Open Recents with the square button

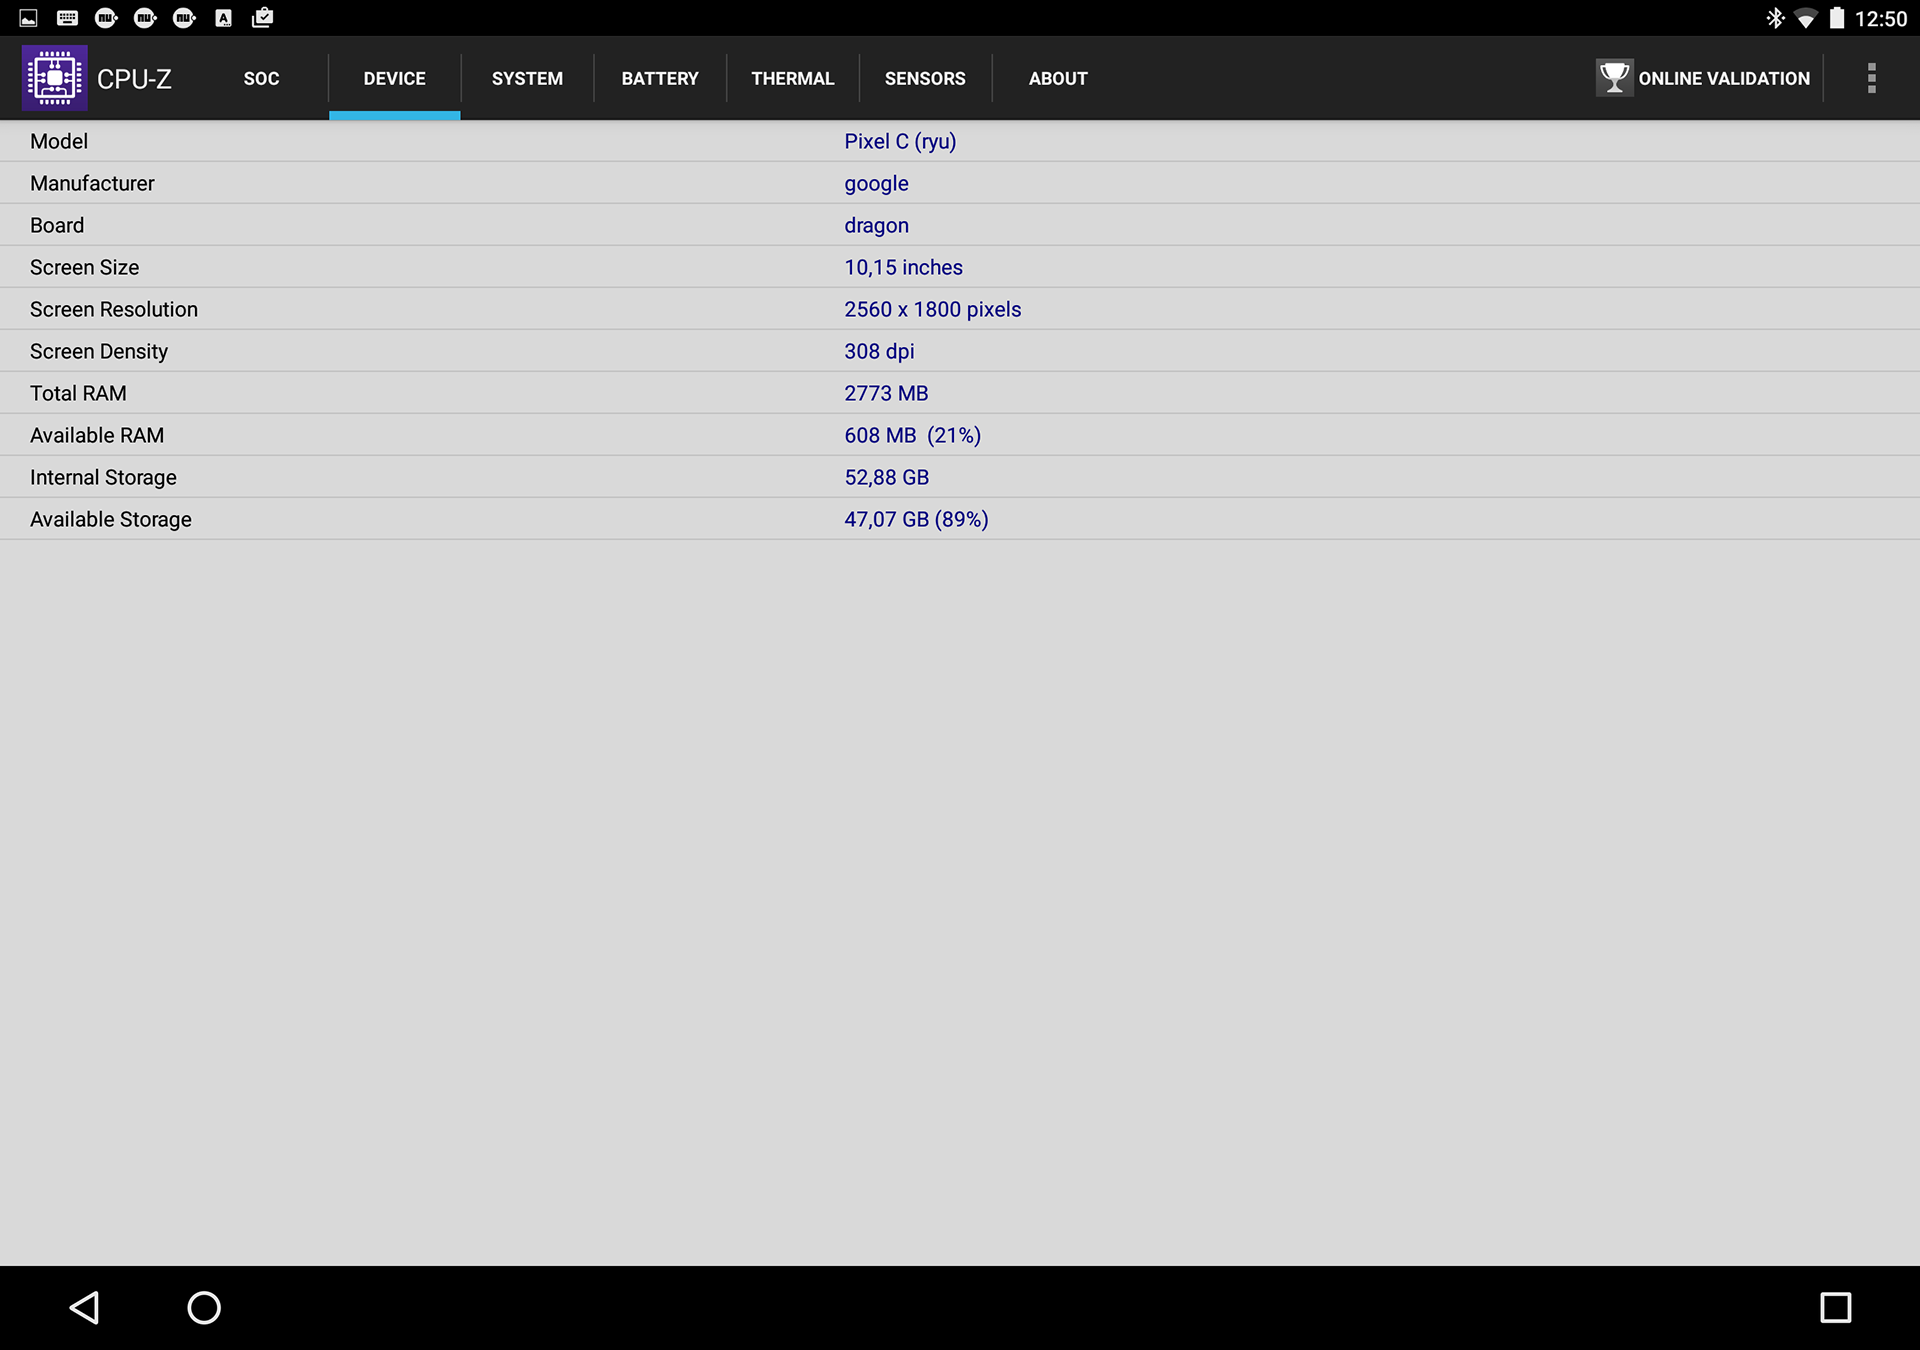pos(1835,1307)
